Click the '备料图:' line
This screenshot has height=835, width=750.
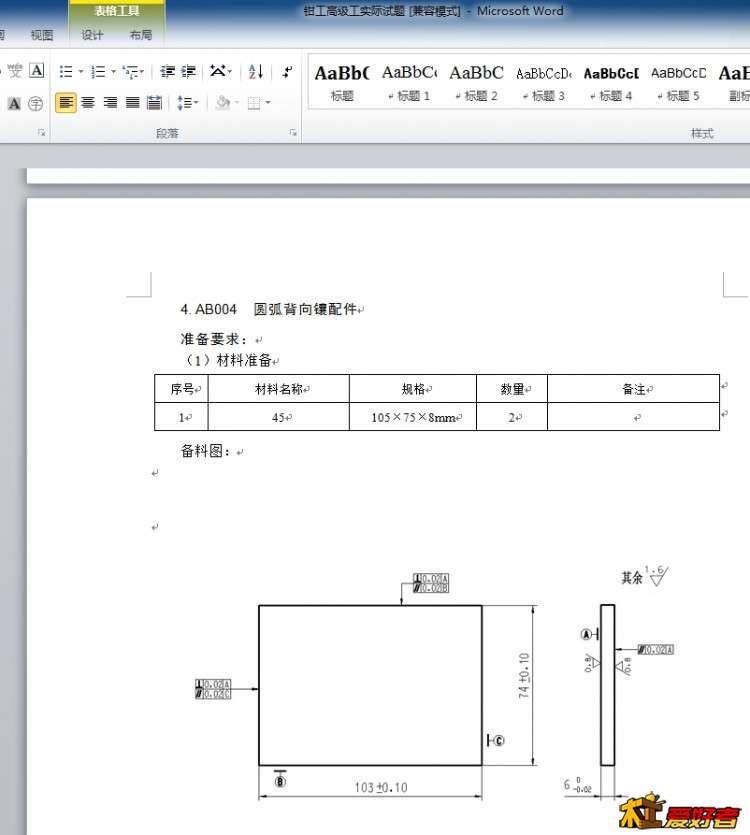tap(205, 451)
